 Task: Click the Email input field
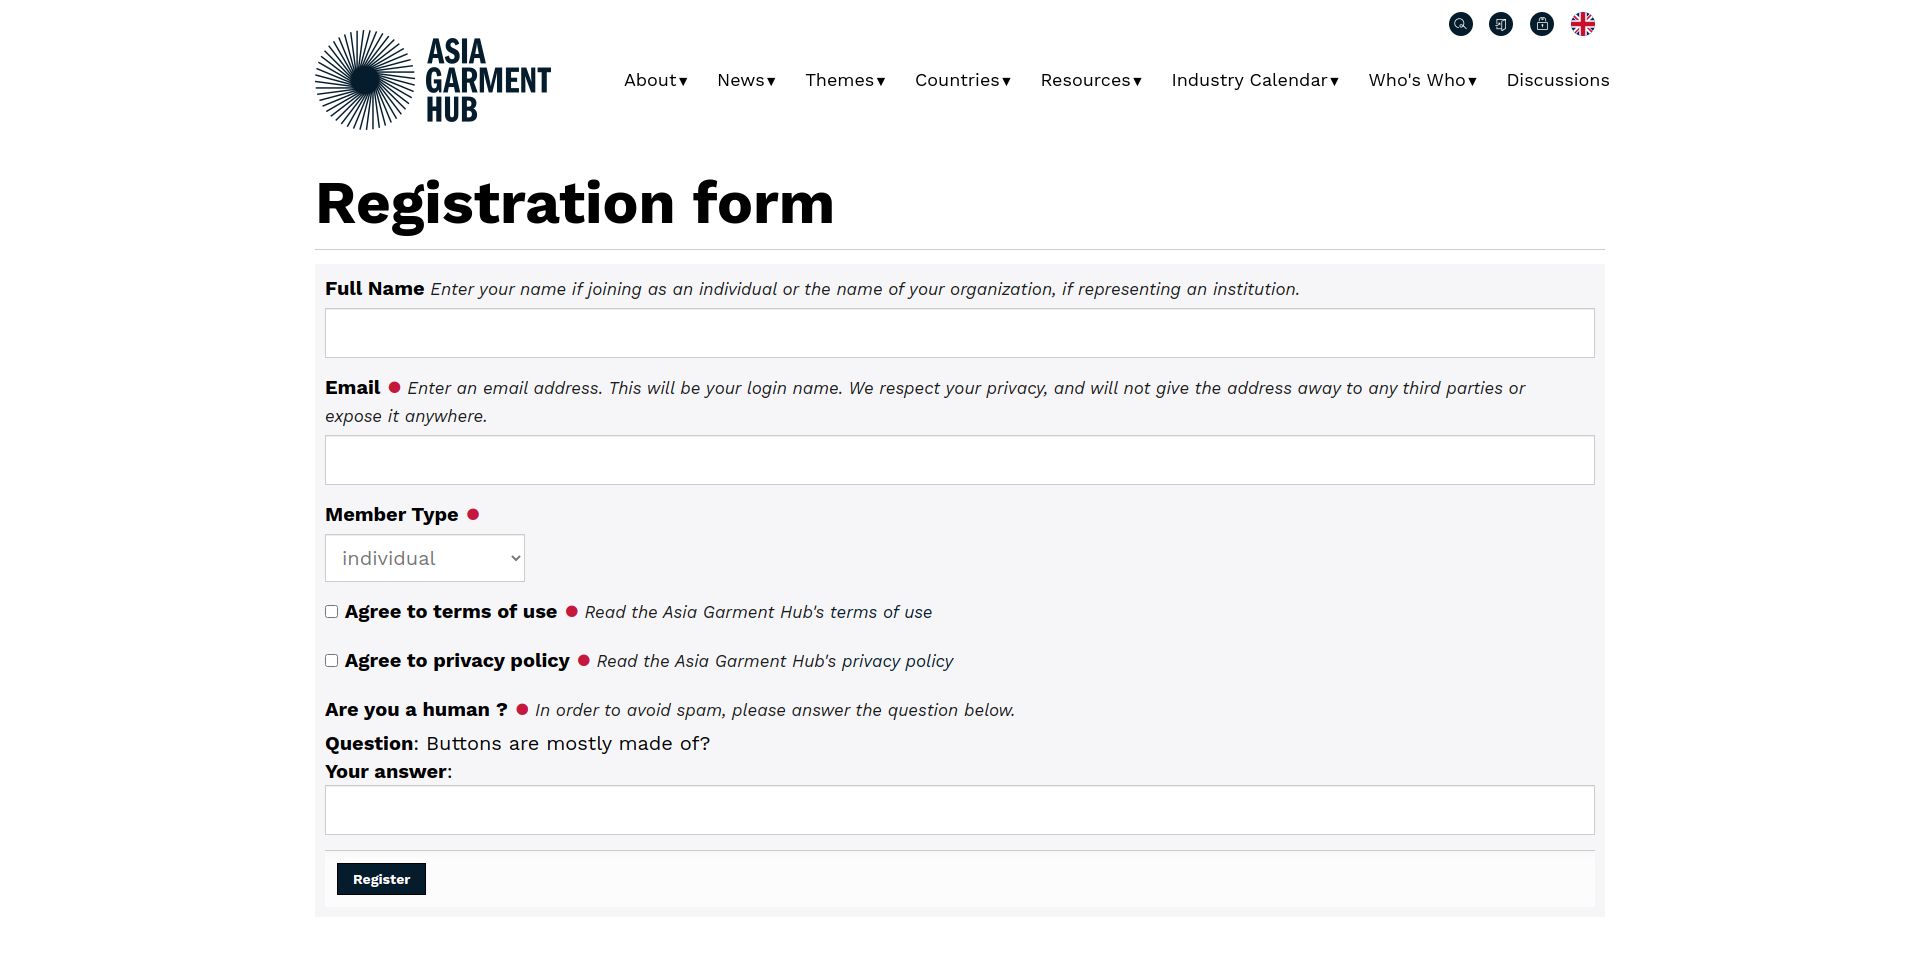(960, 459)
